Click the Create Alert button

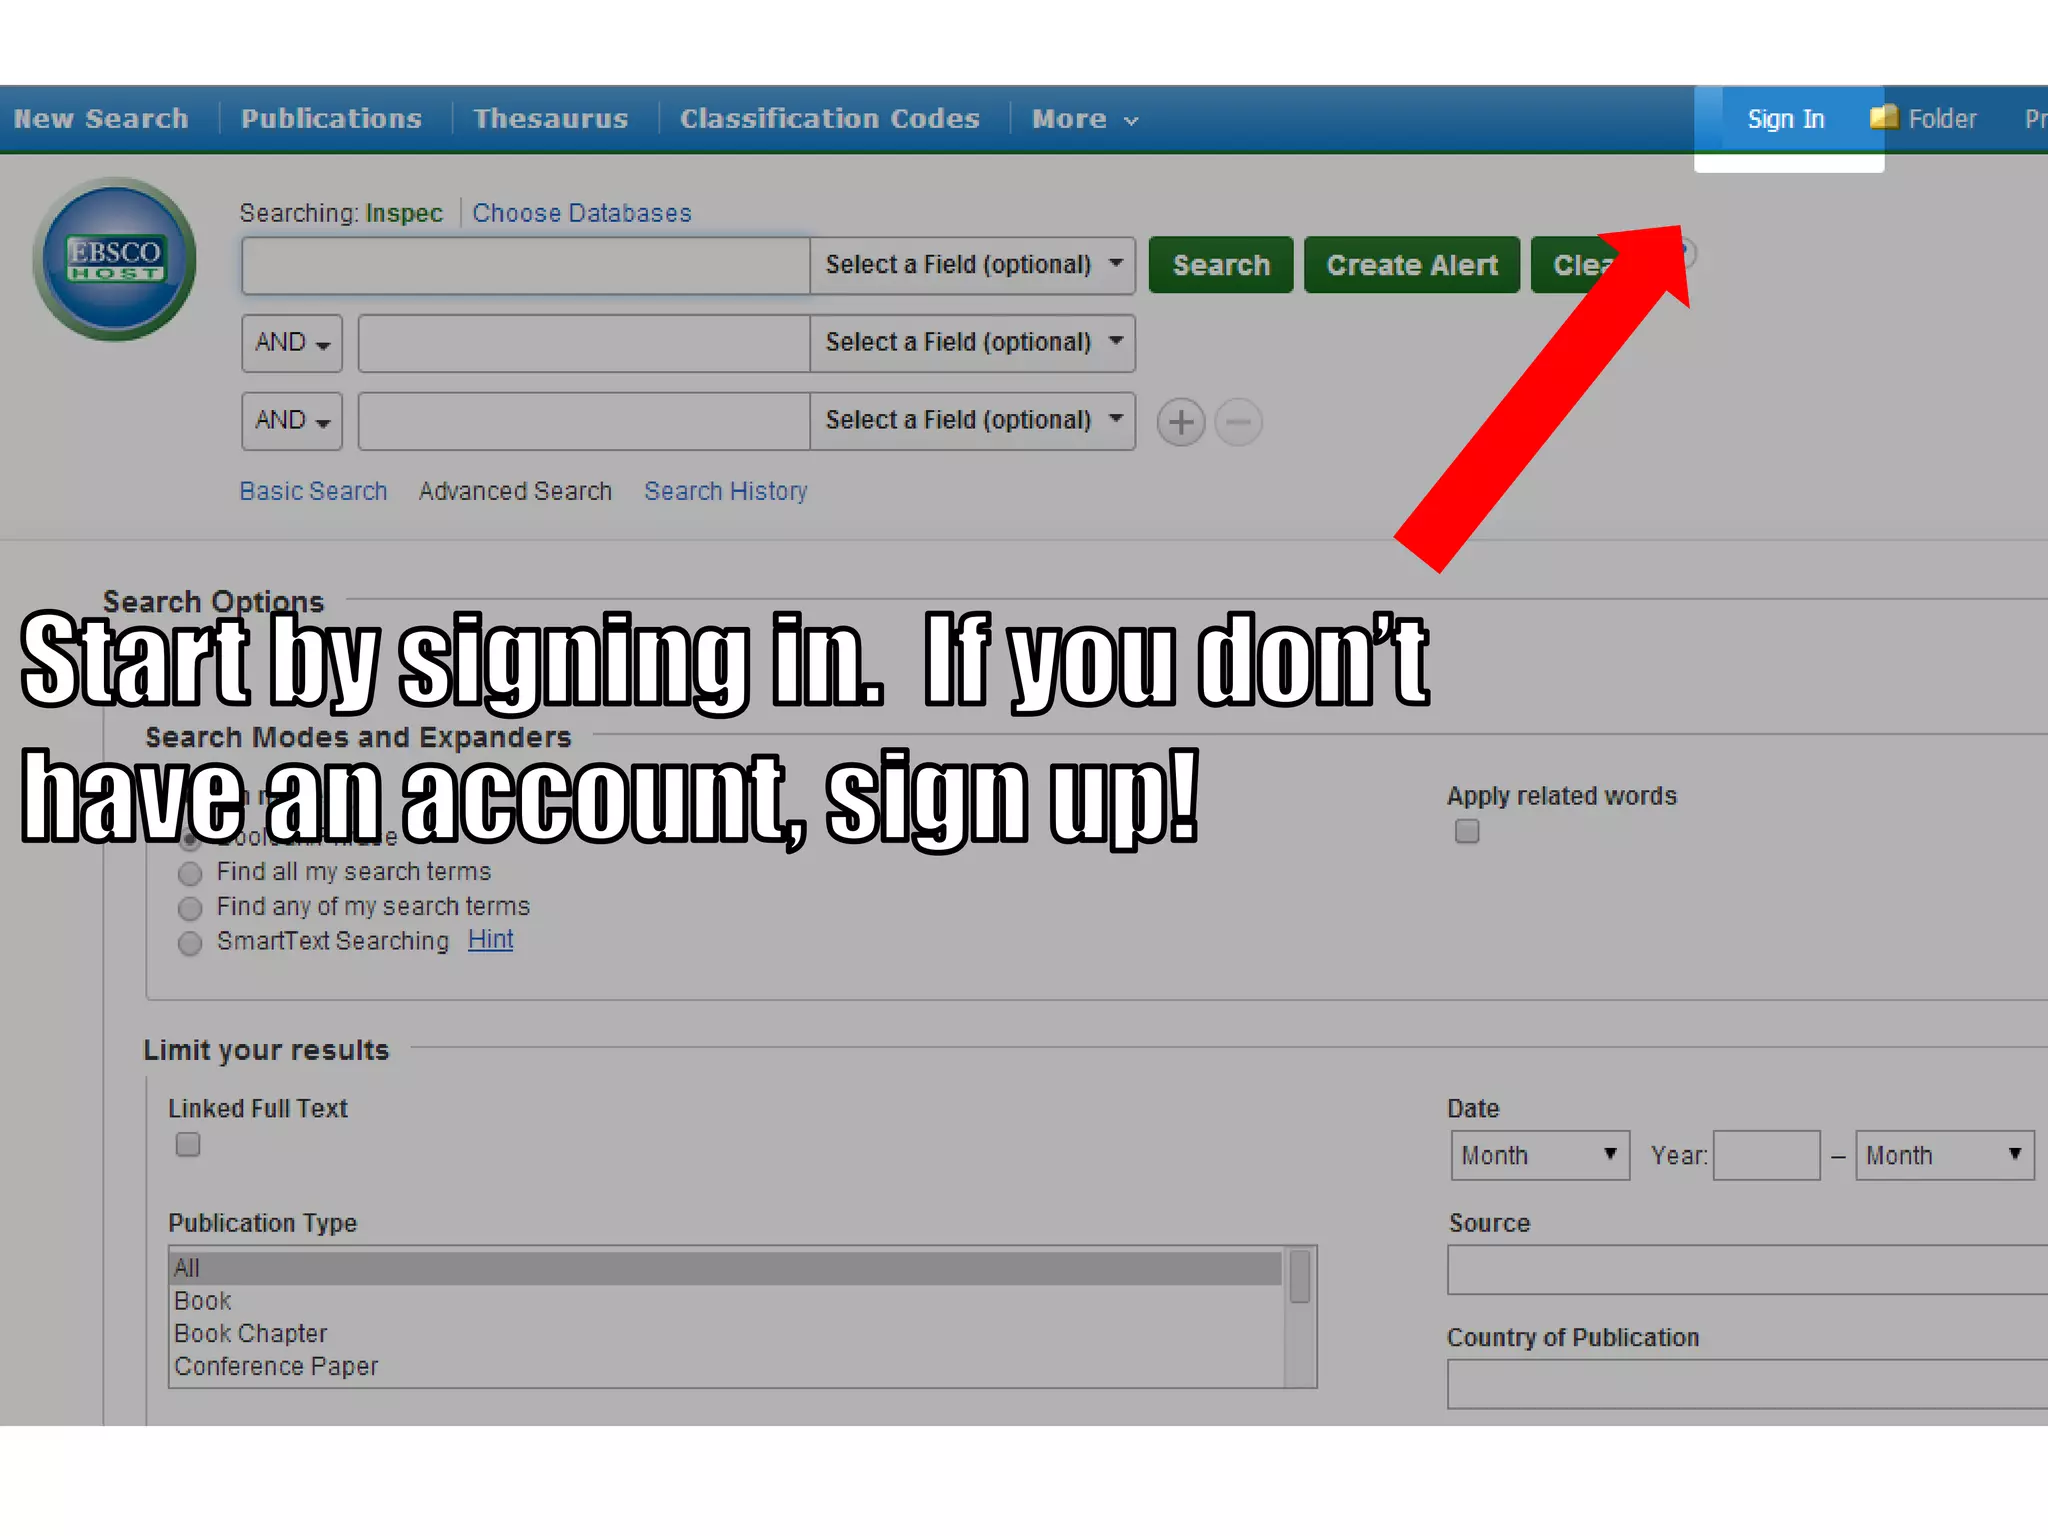coord(1411,265)
